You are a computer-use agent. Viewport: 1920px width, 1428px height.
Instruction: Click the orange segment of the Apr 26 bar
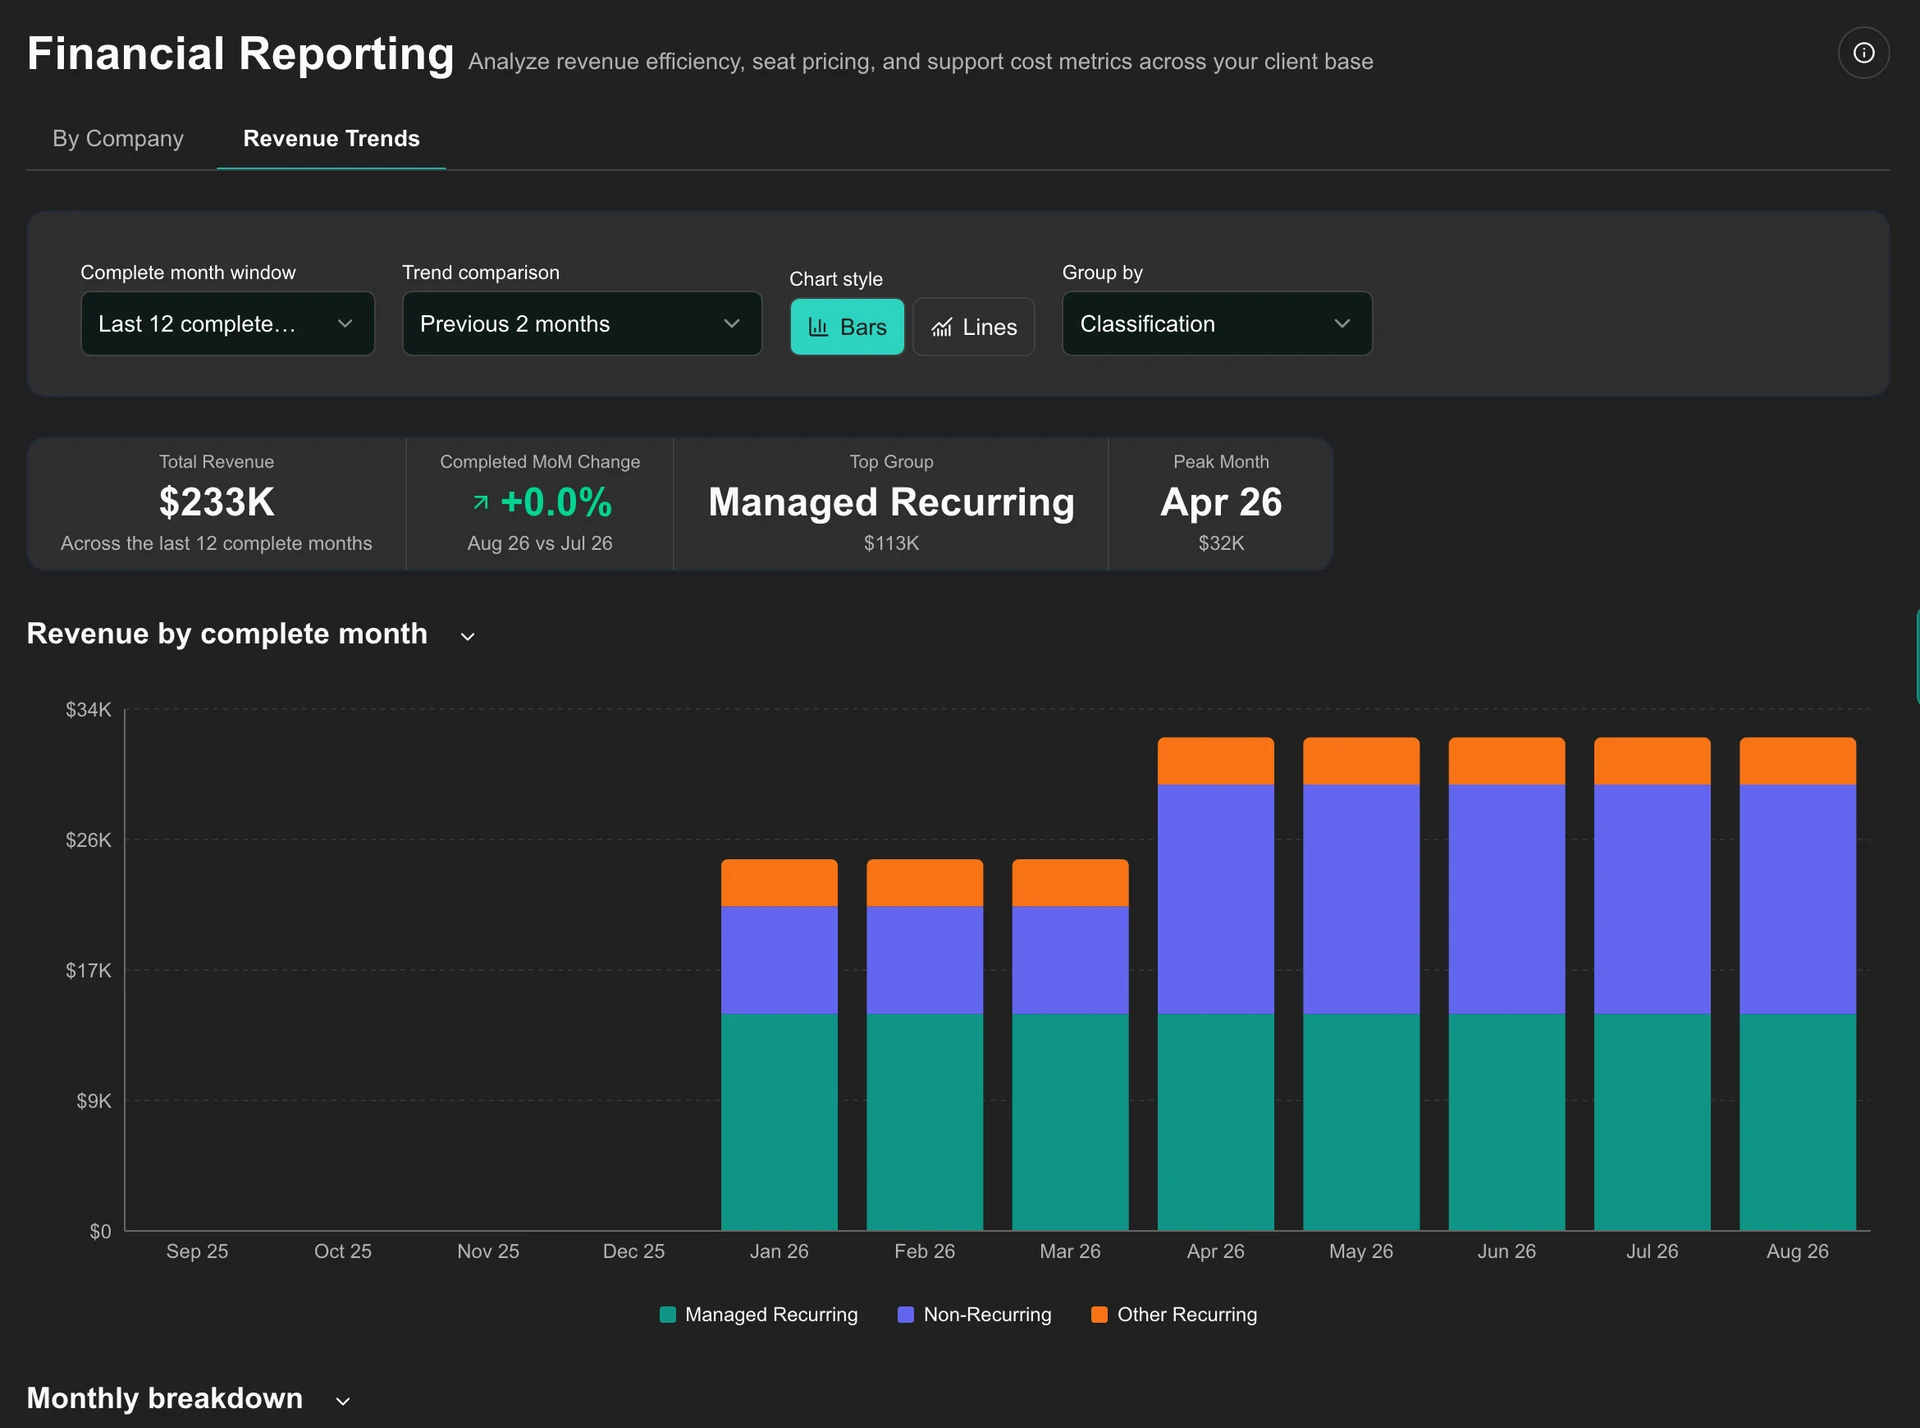tap(1216, 761)
